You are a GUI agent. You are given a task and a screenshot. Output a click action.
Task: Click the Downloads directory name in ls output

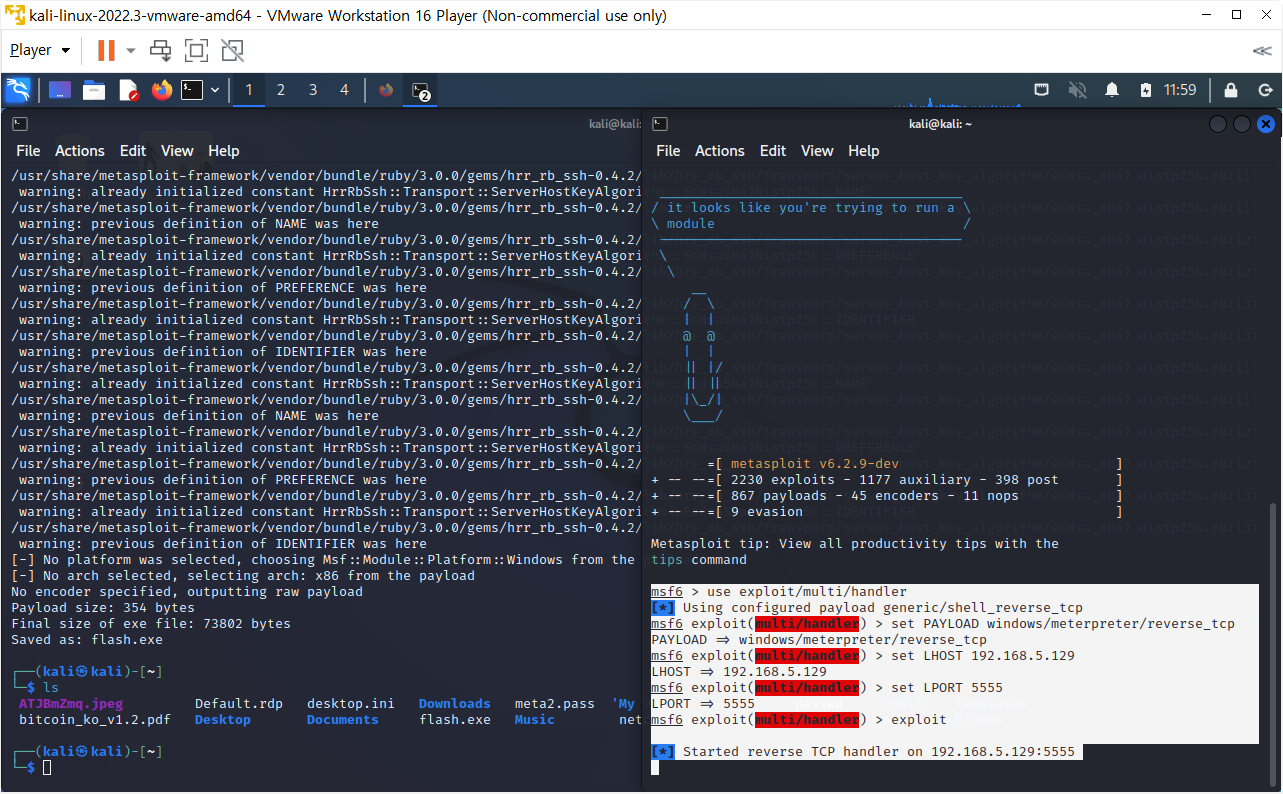[x=455, y=704]
